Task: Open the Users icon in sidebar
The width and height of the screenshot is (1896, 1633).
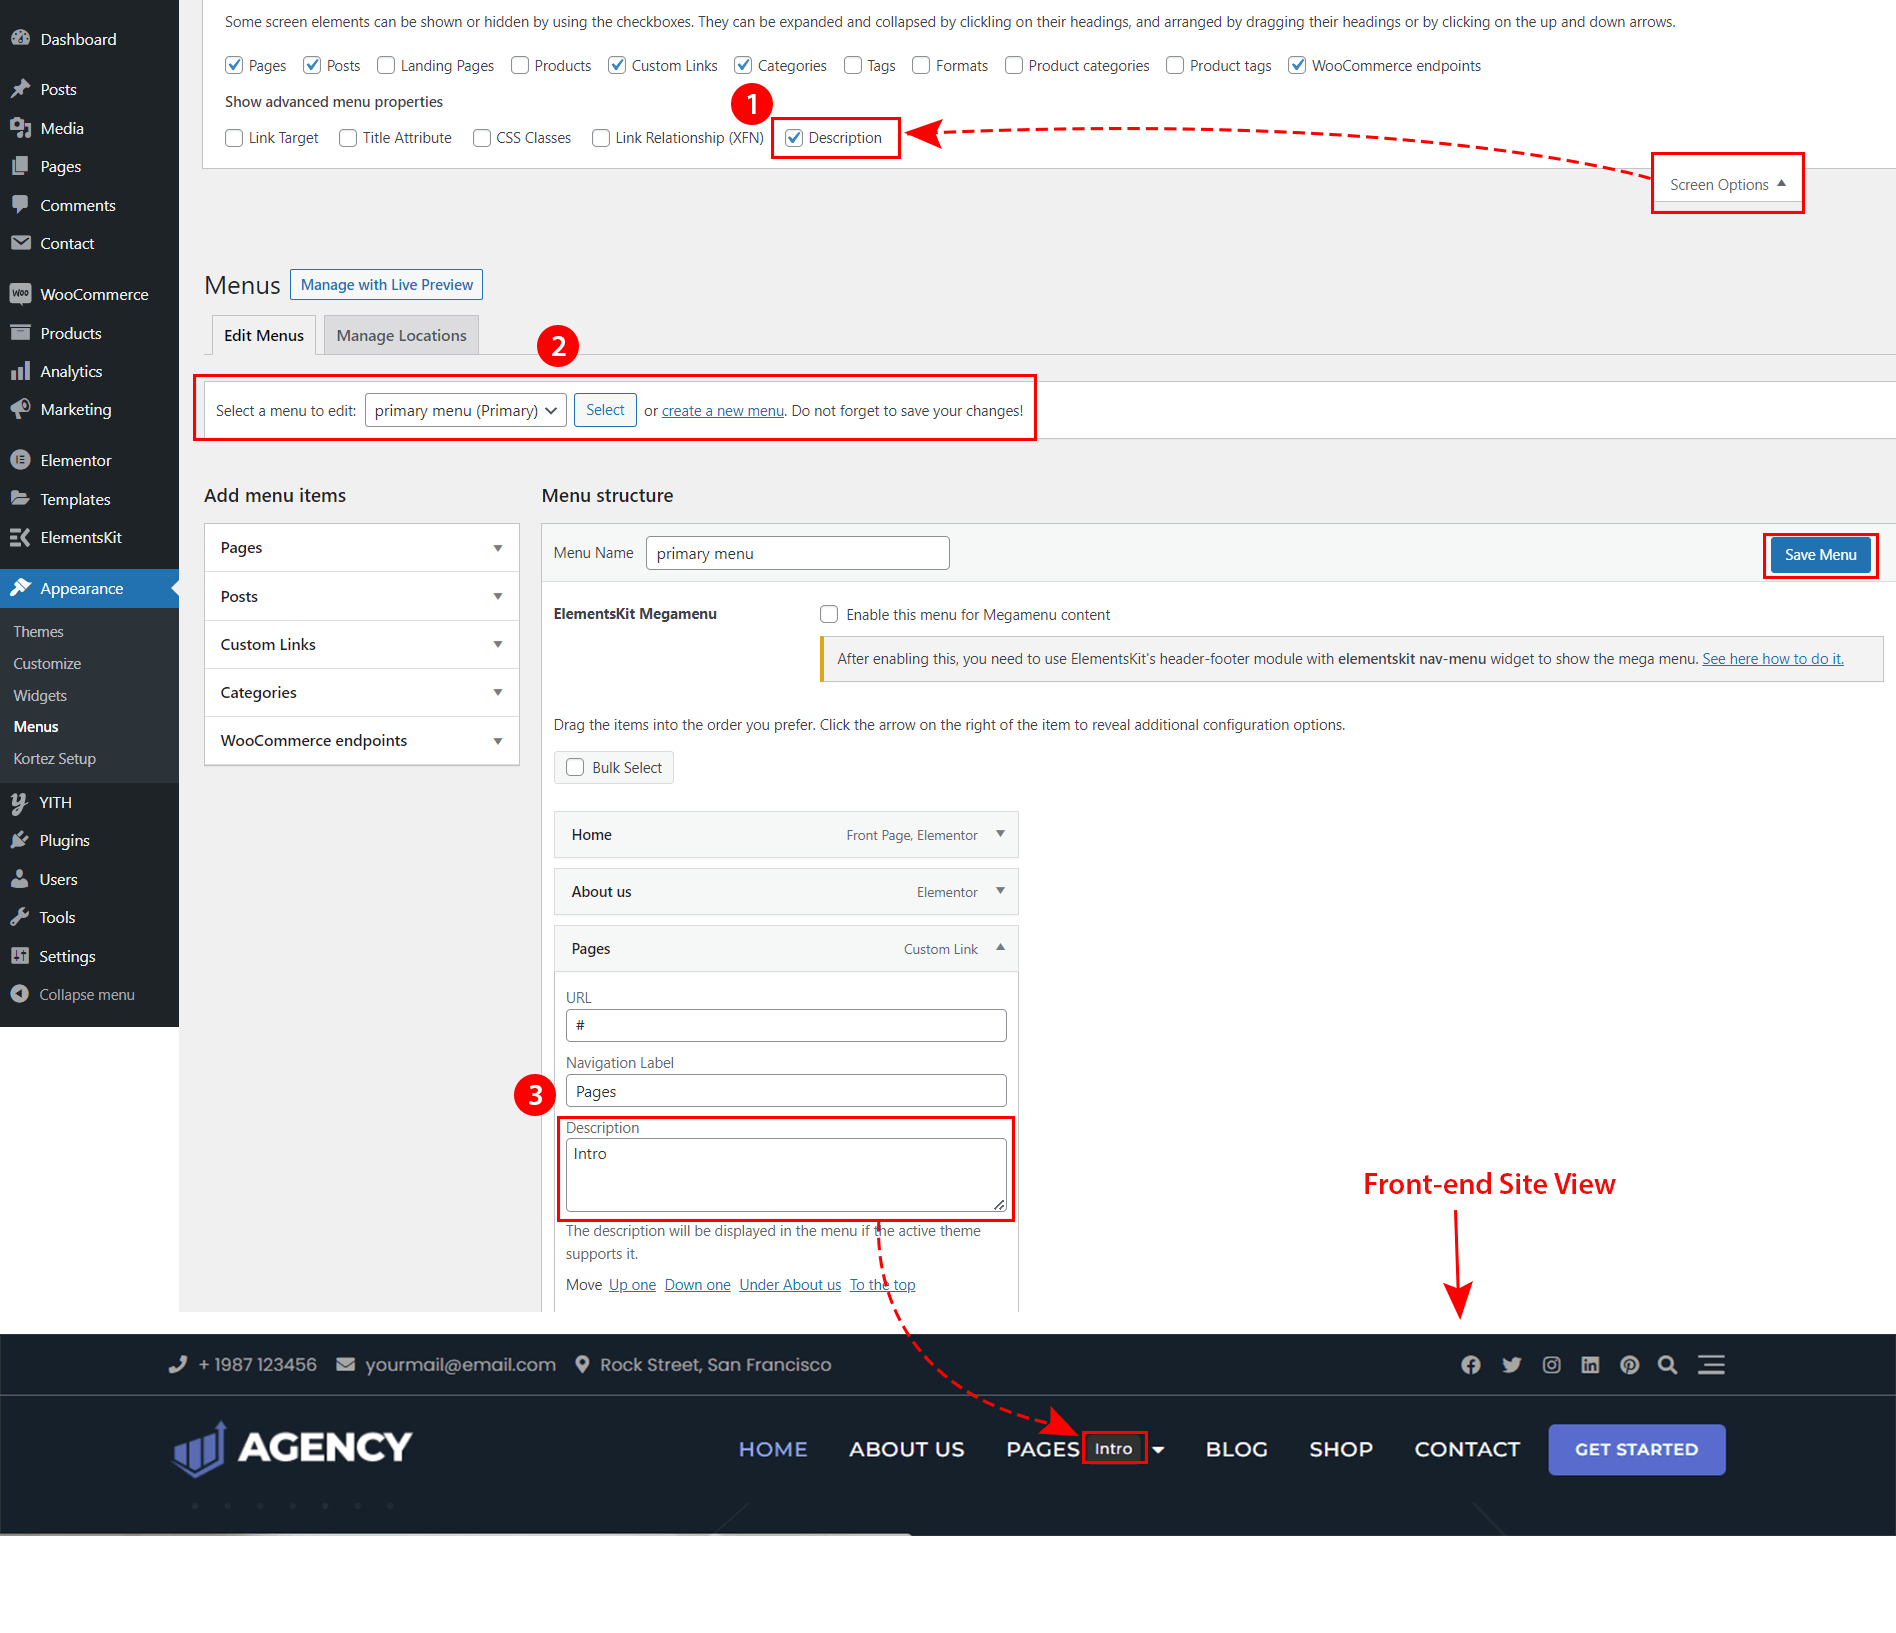Action: click(20, 879)
